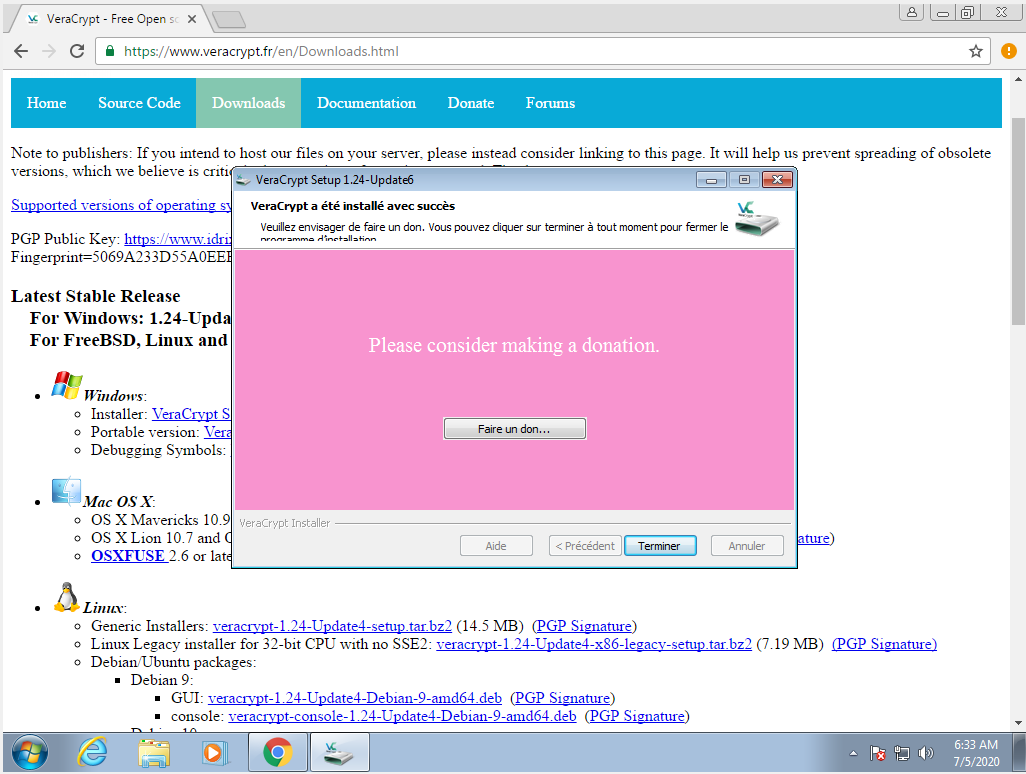Screen dimensions: 1026x774
Task: Open Chrome user profile icon
Action: point(911,12)
